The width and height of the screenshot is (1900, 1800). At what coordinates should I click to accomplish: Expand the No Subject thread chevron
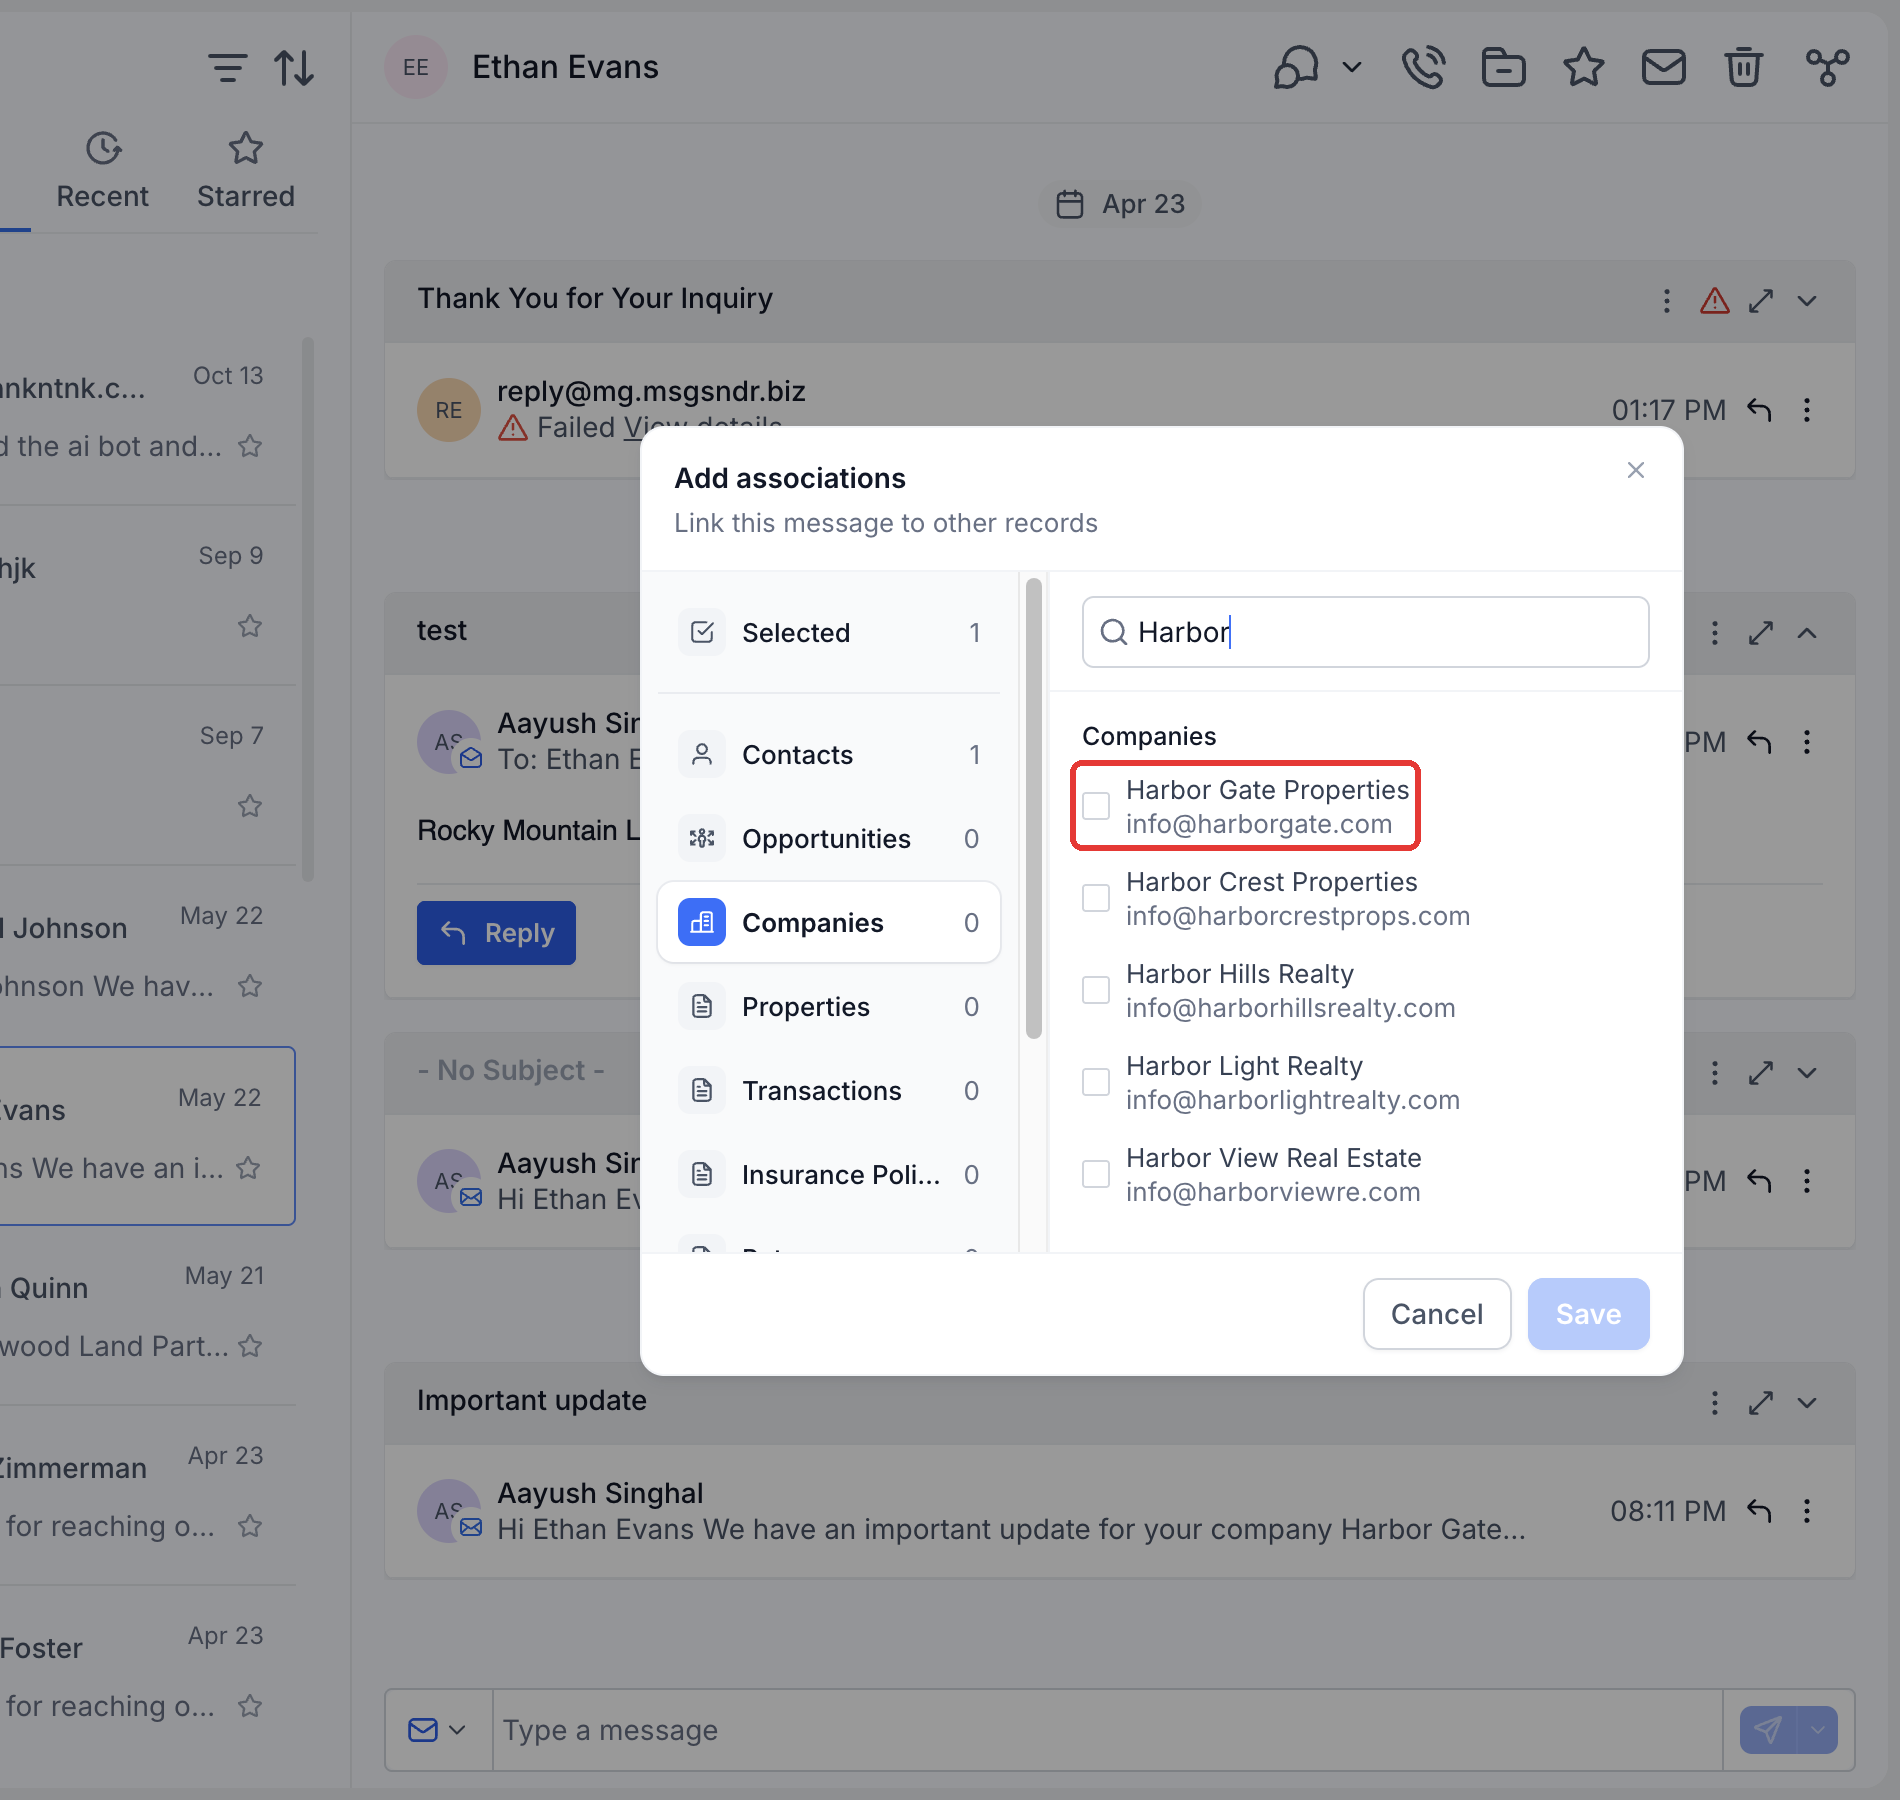1807,1073
